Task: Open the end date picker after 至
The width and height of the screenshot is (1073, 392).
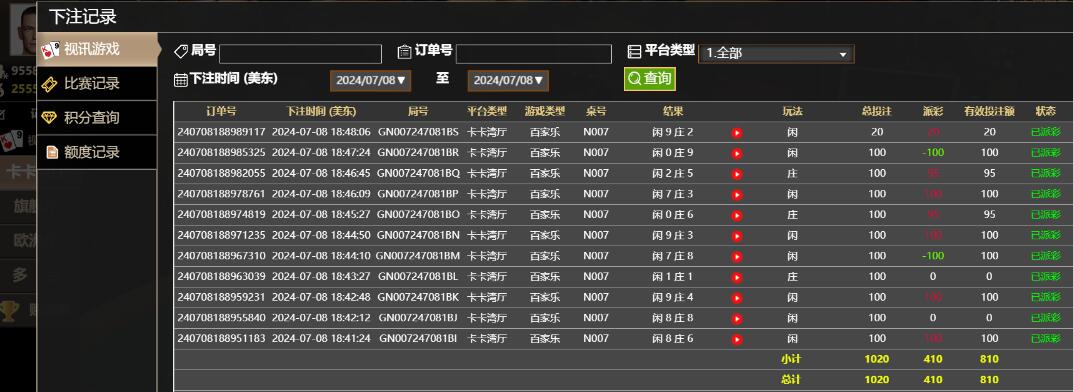Action: tap(508, 80)
